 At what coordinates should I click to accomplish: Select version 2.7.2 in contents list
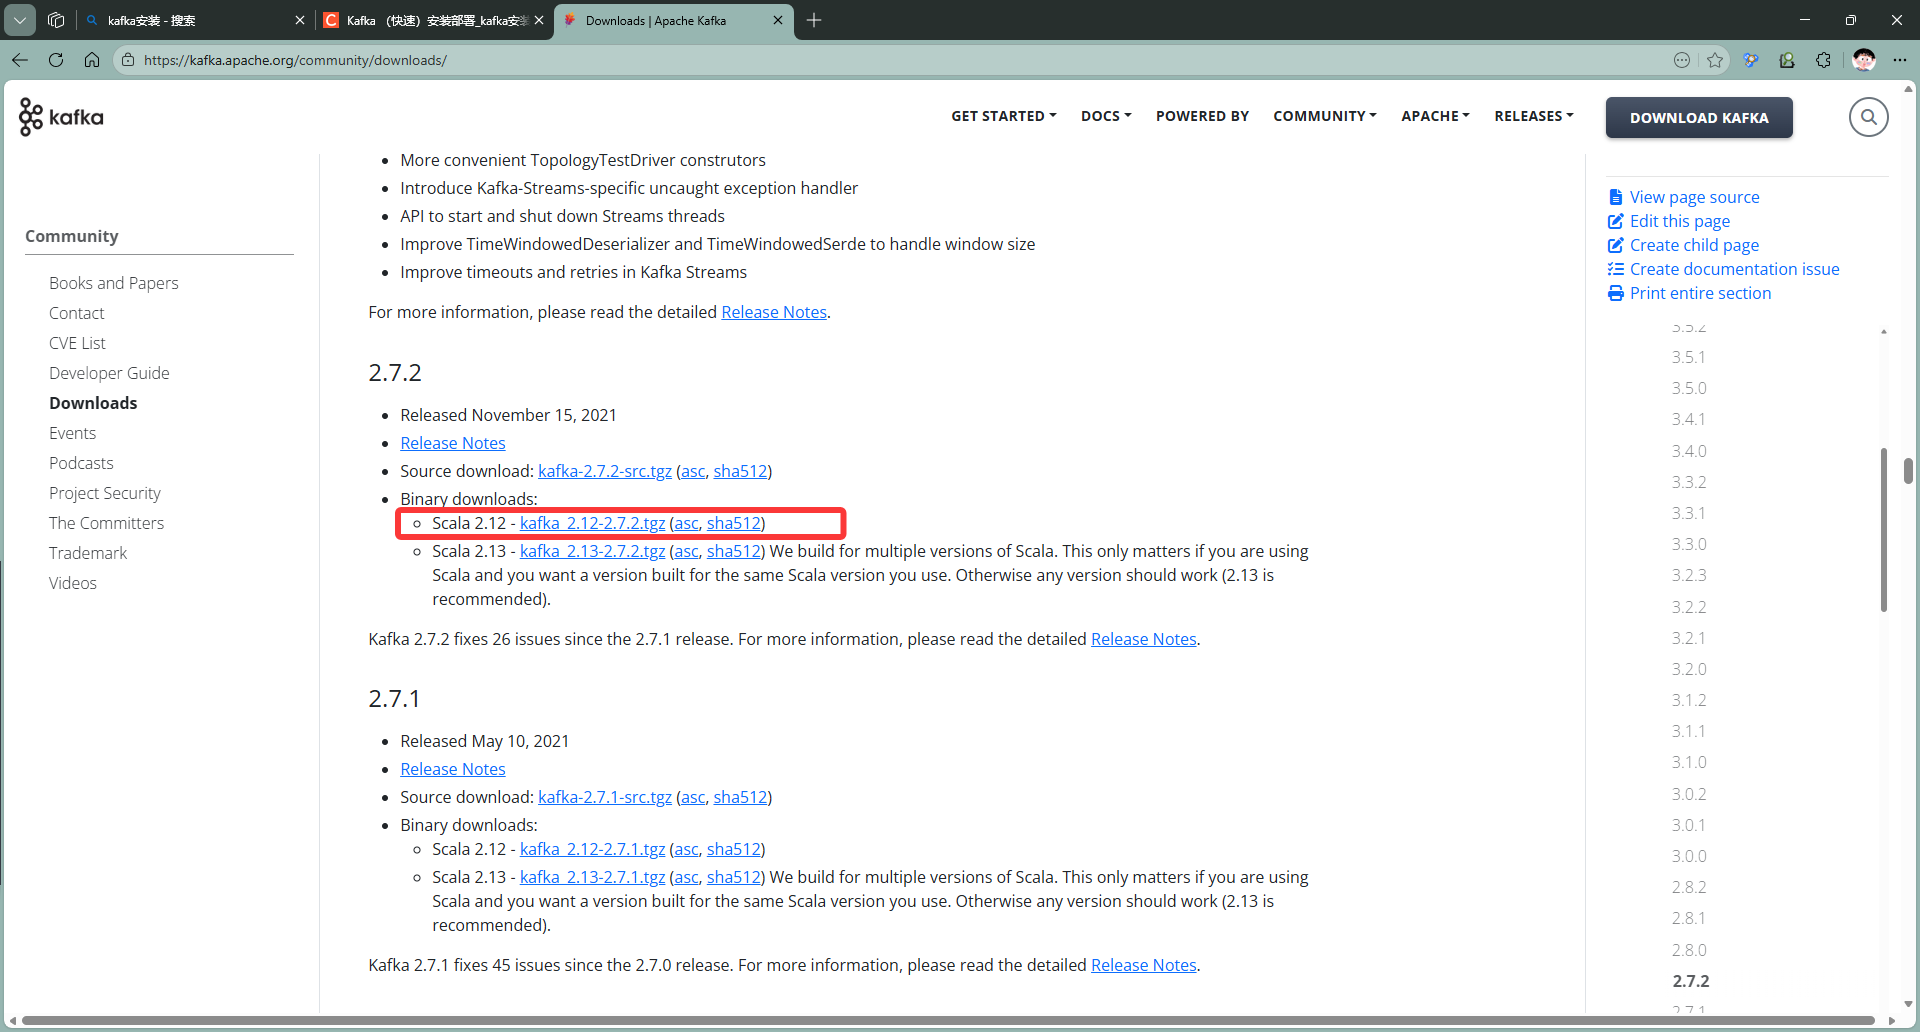(x=1690, y=981)
